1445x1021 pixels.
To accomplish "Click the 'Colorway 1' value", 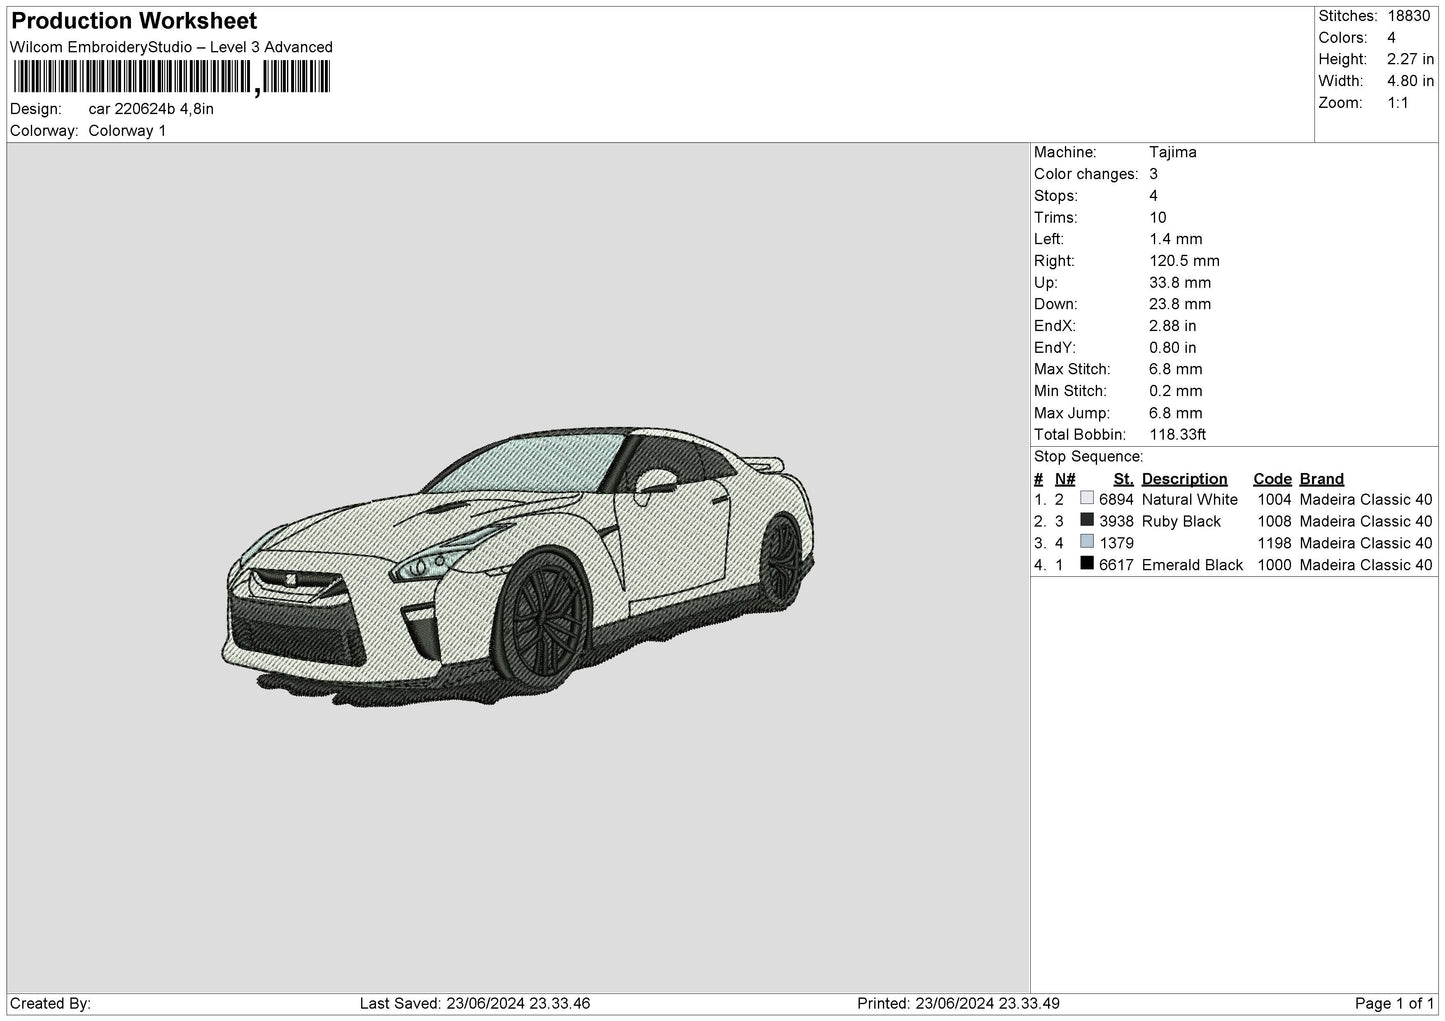I will (x=127, y=131).
